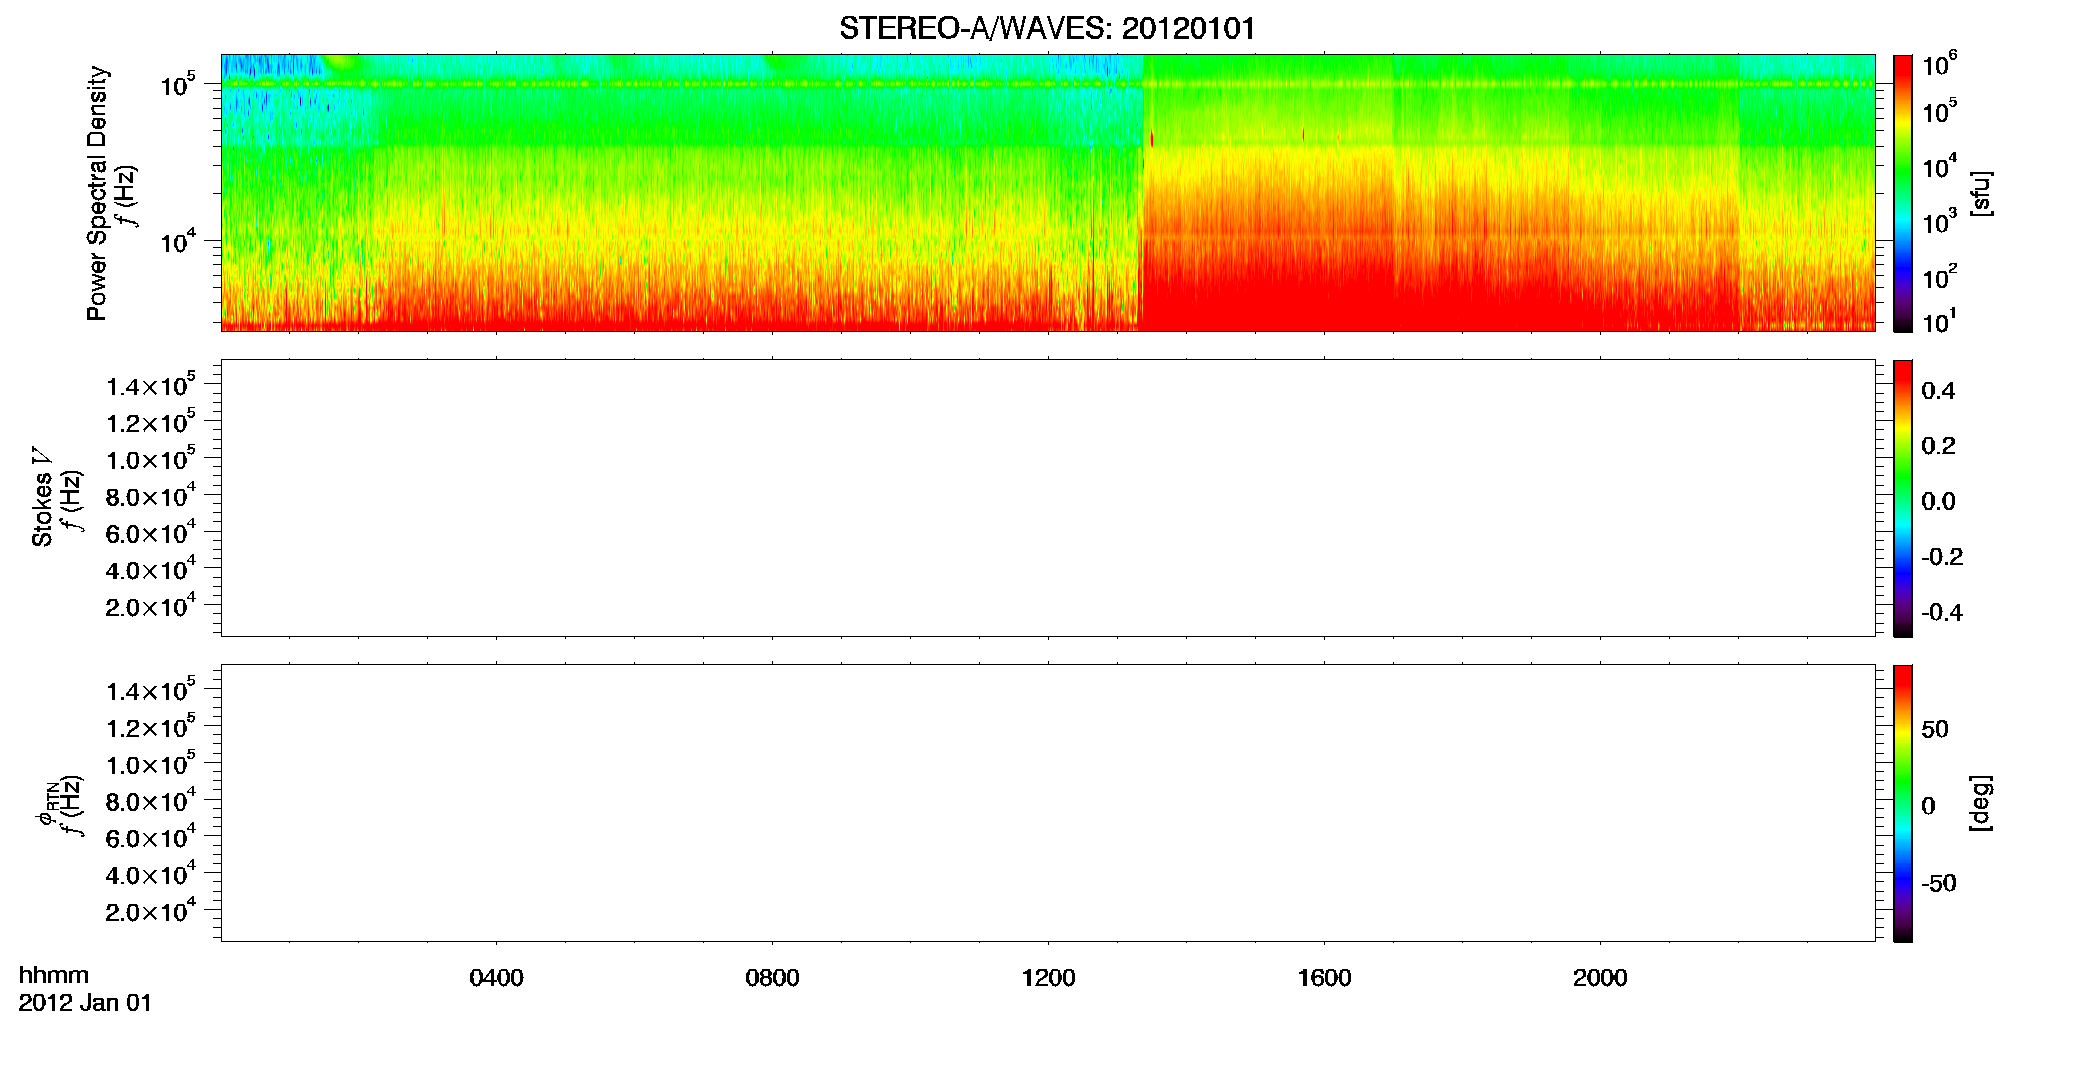This screenshot has width=2096, height=1080.
Task: Click the 0.4 value on Stokes color bar
Action: tap(1938, 391)
